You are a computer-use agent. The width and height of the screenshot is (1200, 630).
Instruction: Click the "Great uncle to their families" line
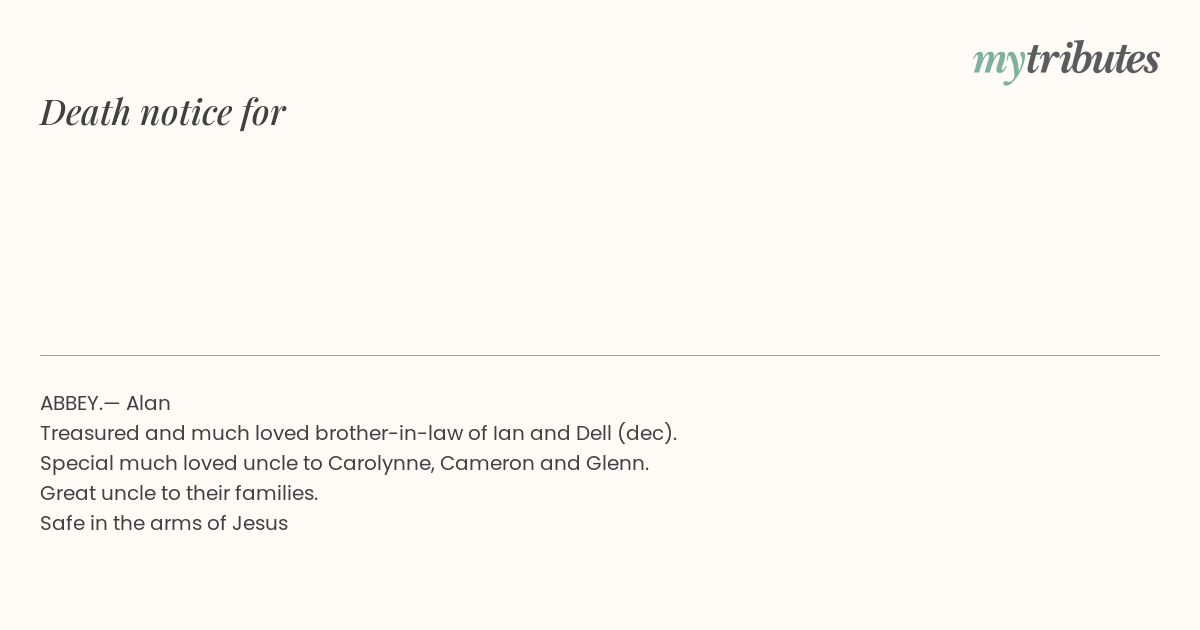179,493
